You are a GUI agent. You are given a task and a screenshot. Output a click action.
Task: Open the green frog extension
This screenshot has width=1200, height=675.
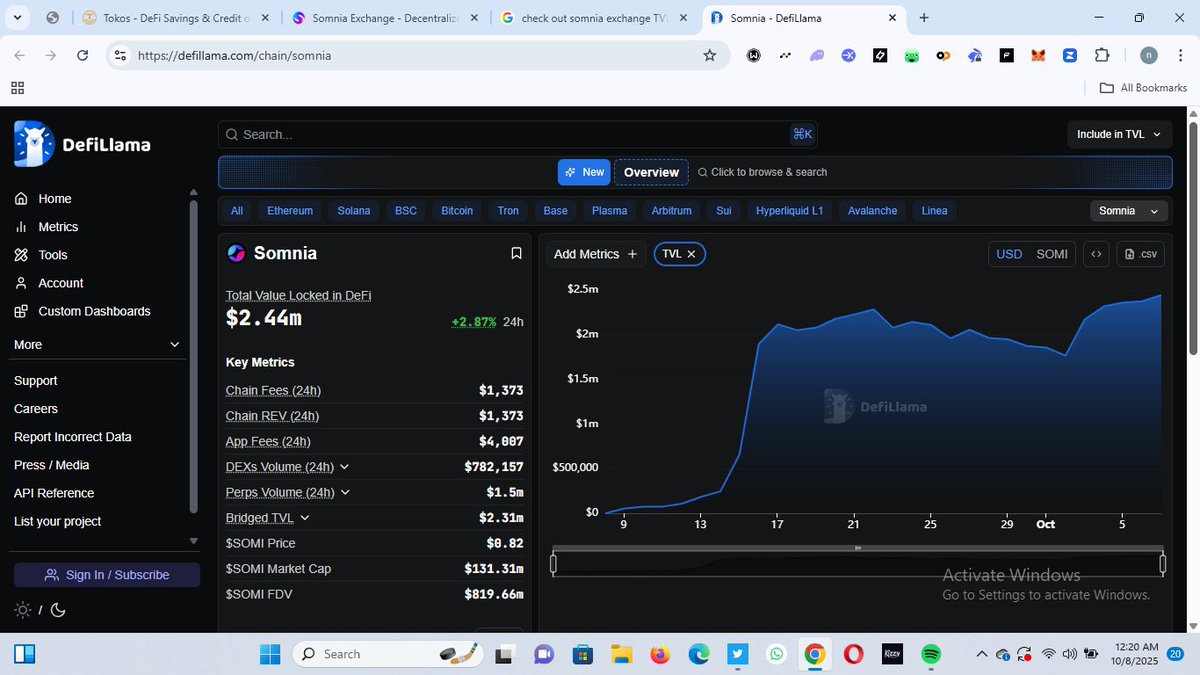(912, 56)
